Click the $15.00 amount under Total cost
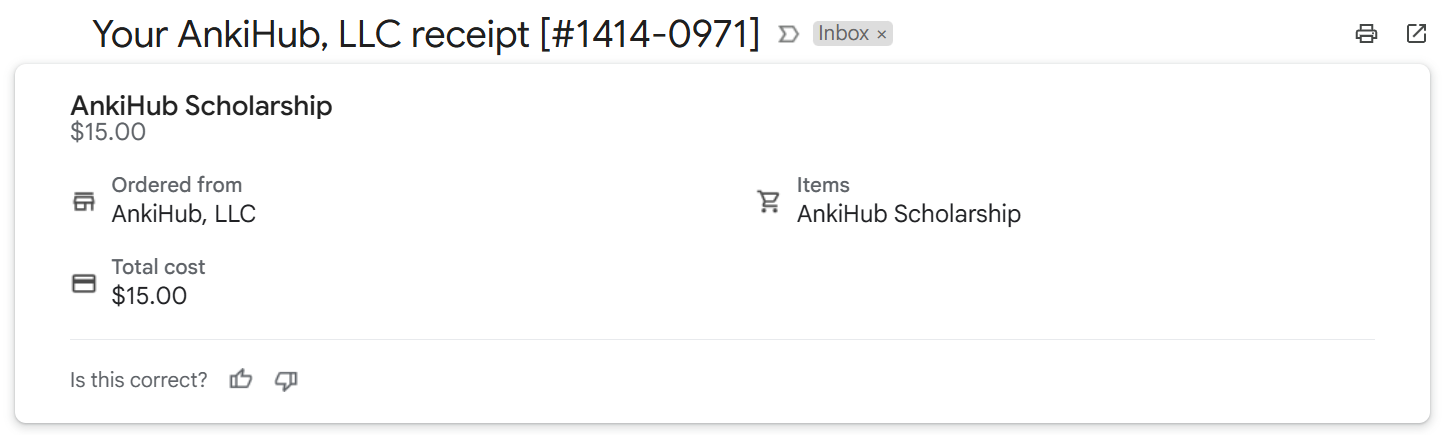This screenshot has width=1442, height=435. pyautogui.click(x=149, y=296)
